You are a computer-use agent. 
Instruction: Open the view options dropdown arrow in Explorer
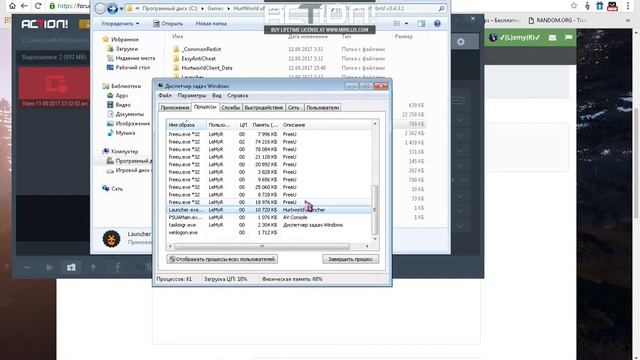tap(407, 24)
